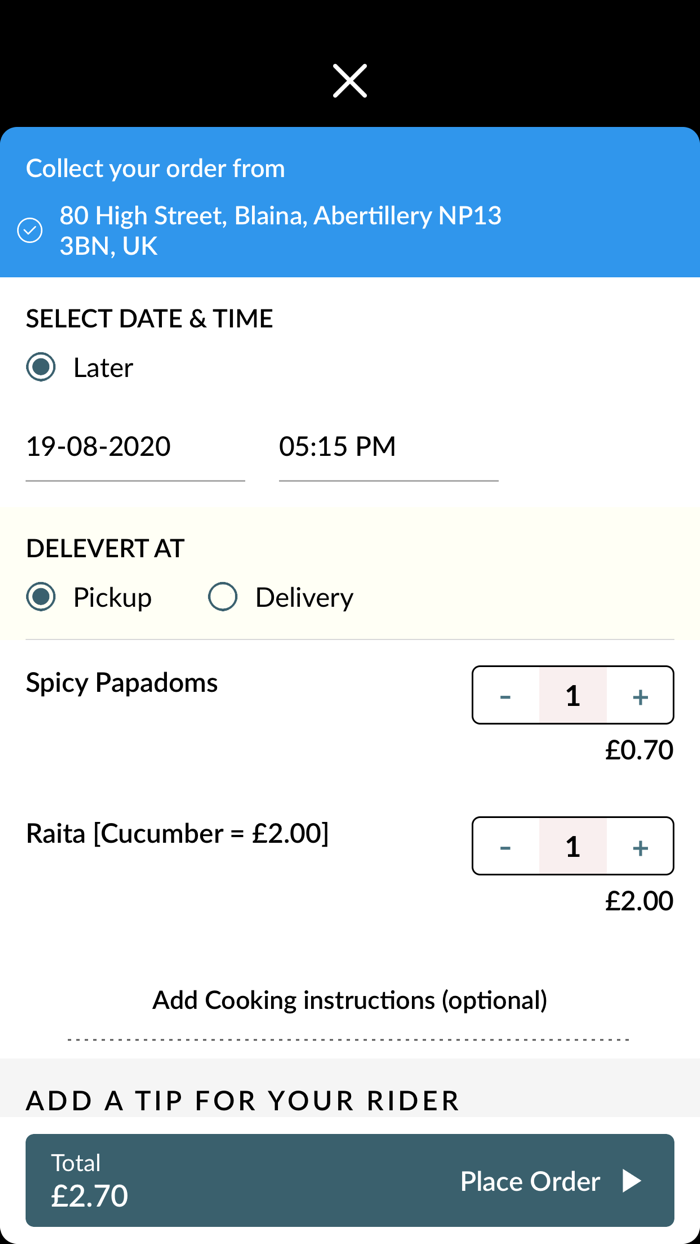Expand the ADD A TIP FOR YOUR RIDER section
The image size is (700, 1244).
243,1100
